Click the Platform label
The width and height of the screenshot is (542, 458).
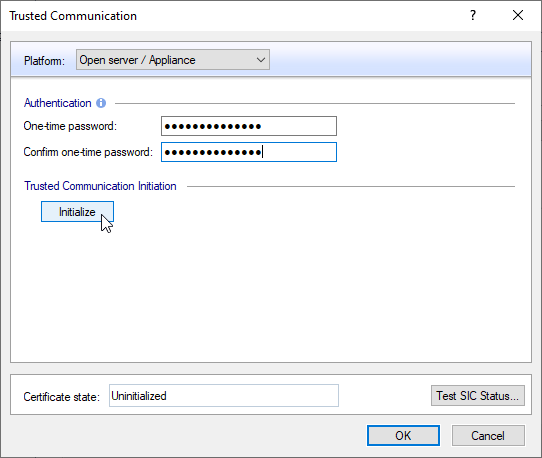point(44,61)
